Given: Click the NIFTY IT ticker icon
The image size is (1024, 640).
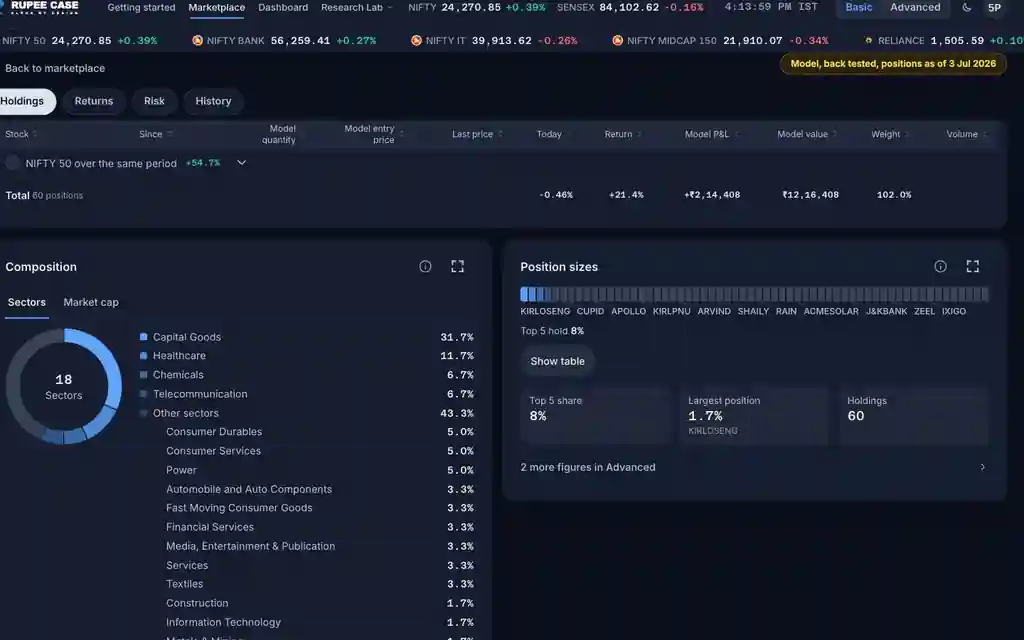Looking at the screenshot, I should click(416, 40).
